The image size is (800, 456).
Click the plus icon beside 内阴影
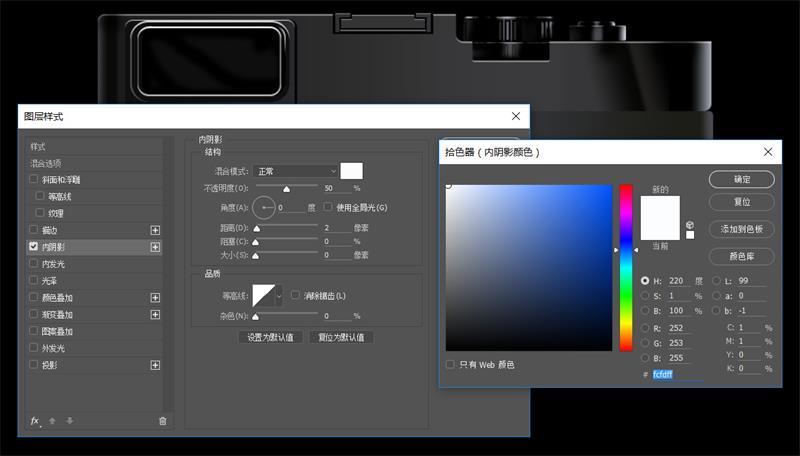click(x=155, y=247)
